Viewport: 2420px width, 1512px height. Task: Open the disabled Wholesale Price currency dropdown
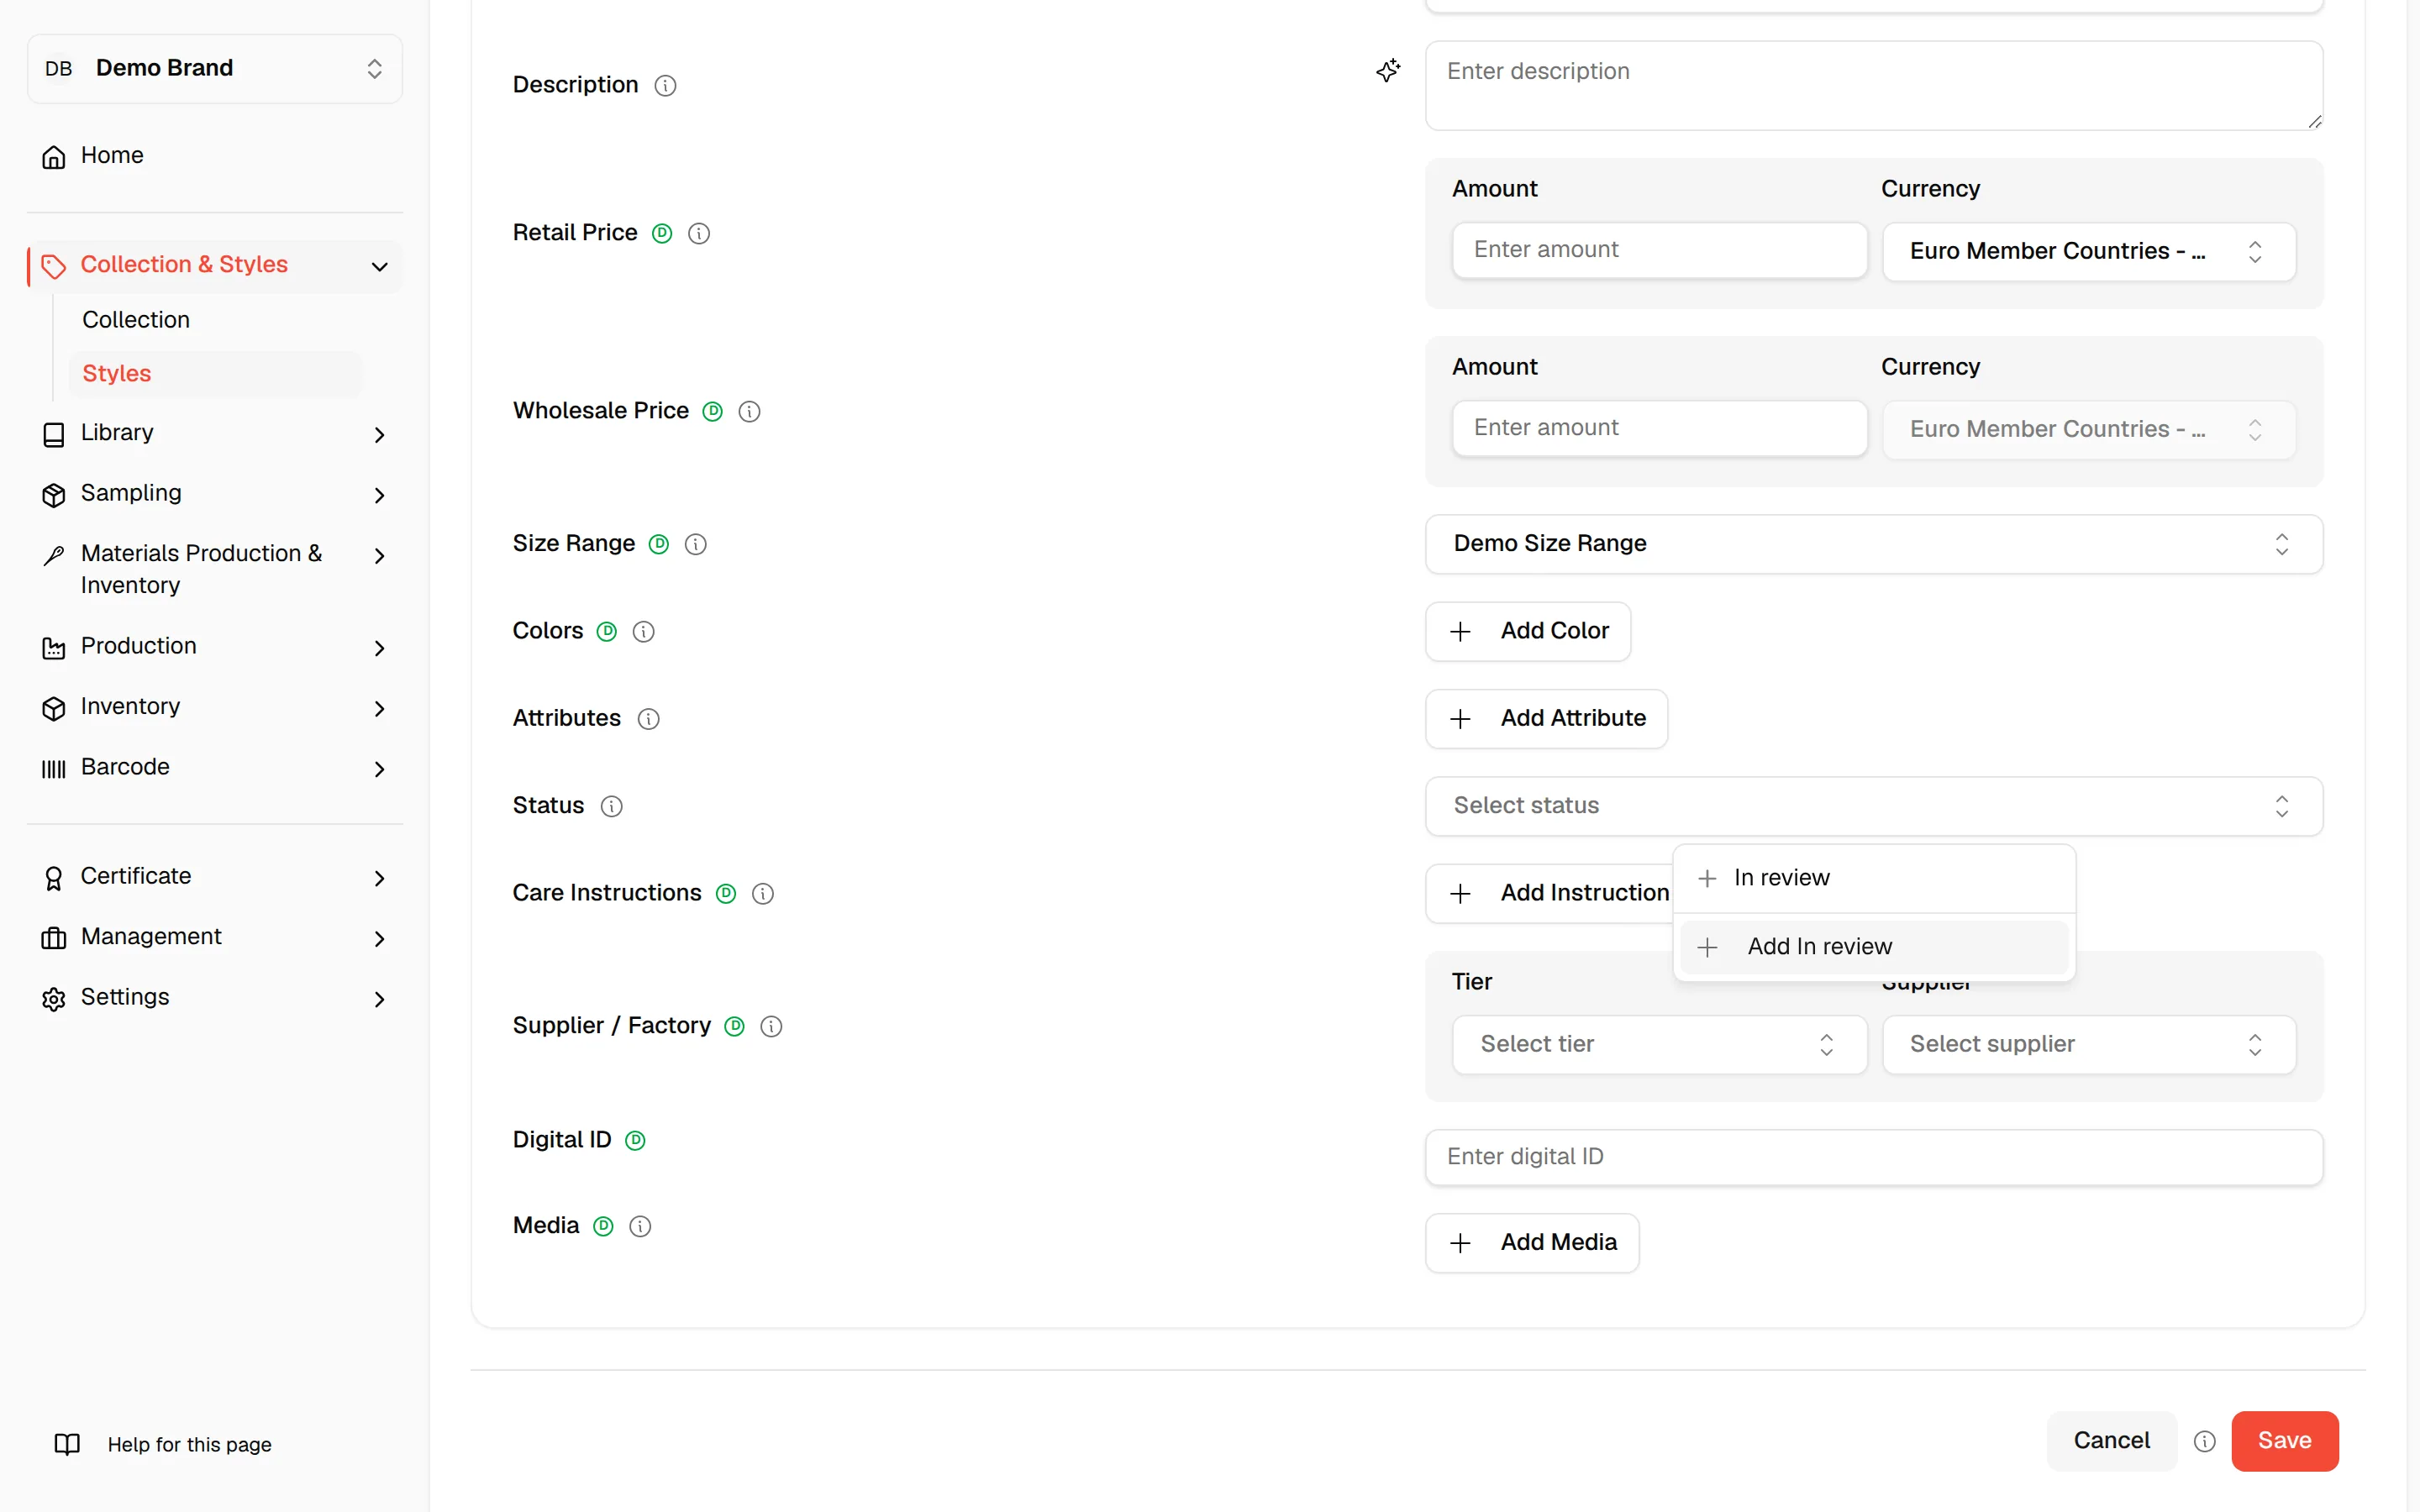(x=2088, y=430)
